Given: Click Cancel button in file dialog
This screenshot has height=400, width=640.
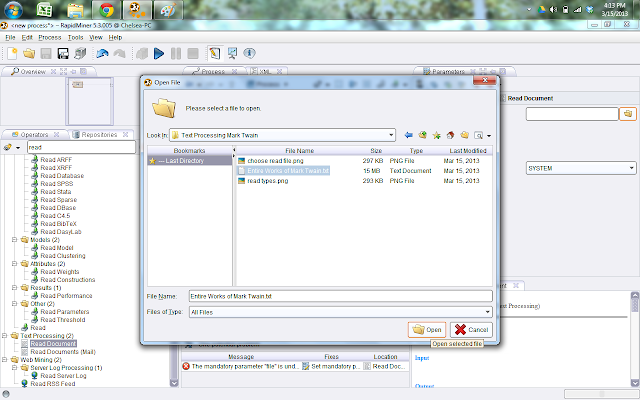Looking at the screenshot, I should pyautogui.click(x=471, y=330).
